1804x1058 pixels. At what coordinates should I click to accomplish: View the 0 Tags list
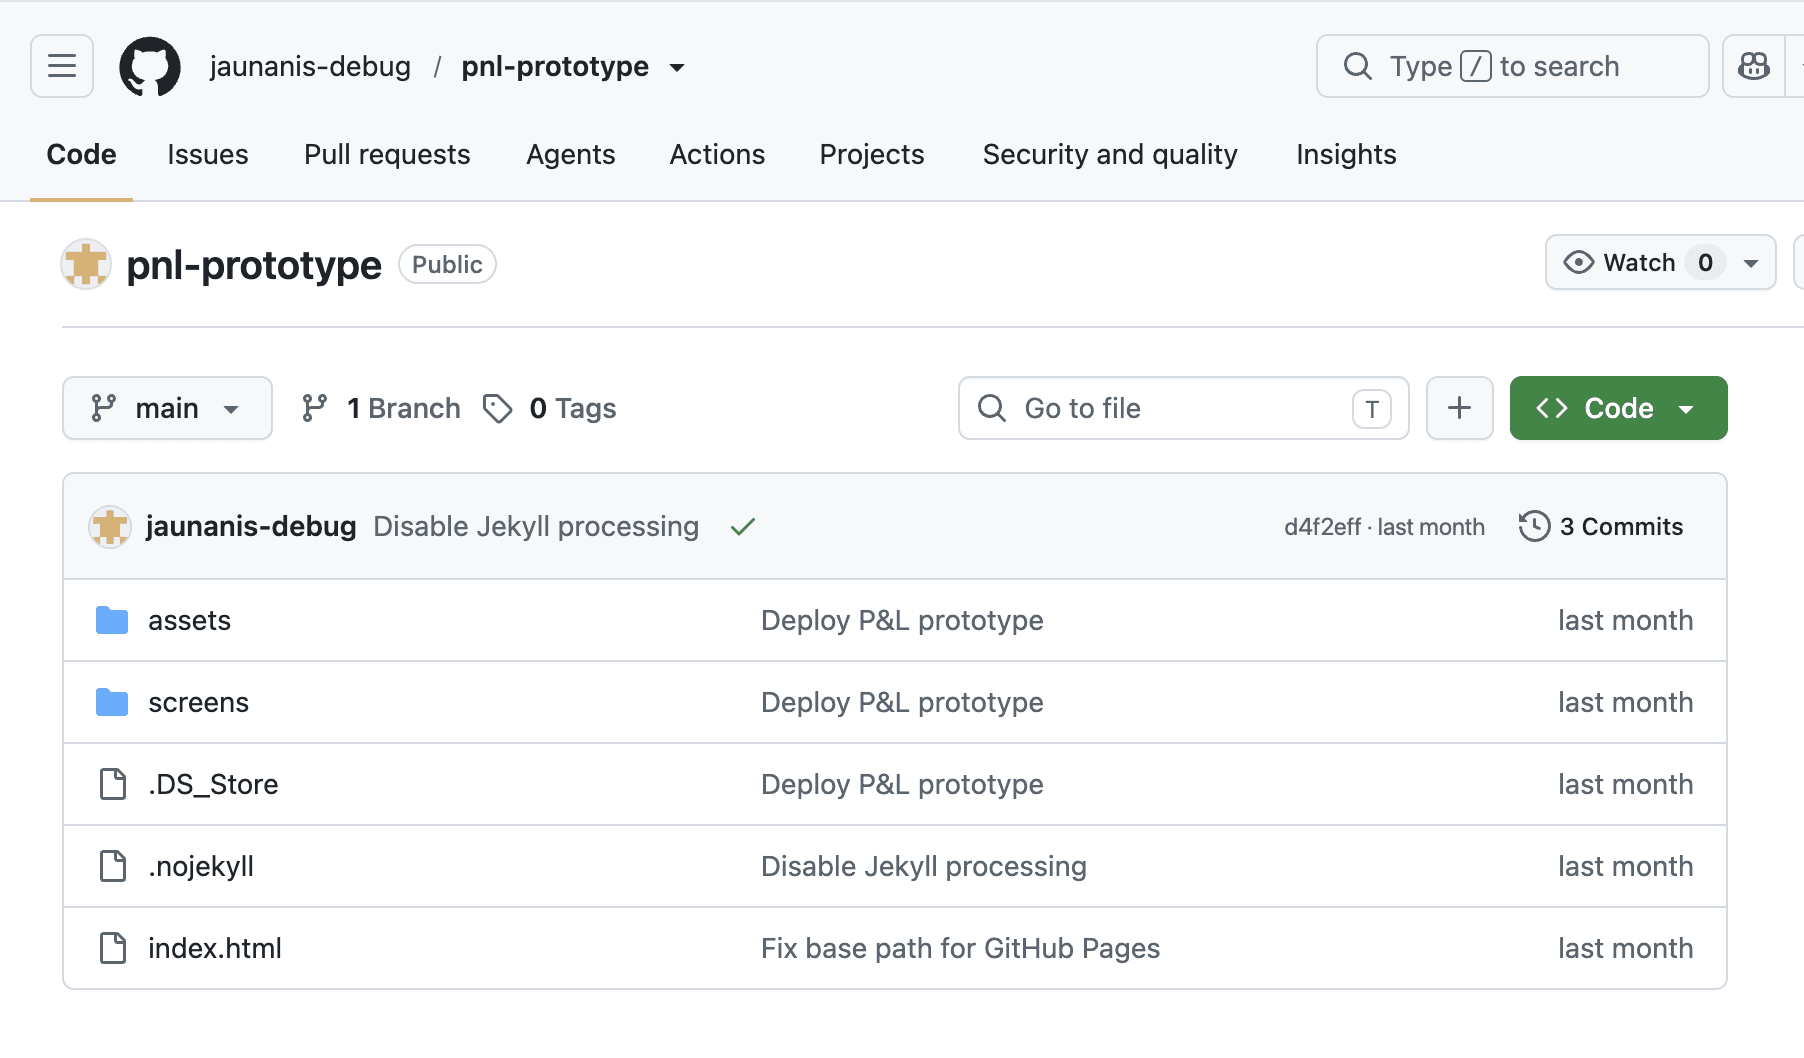pyautogui.click(x=550, y=408)
